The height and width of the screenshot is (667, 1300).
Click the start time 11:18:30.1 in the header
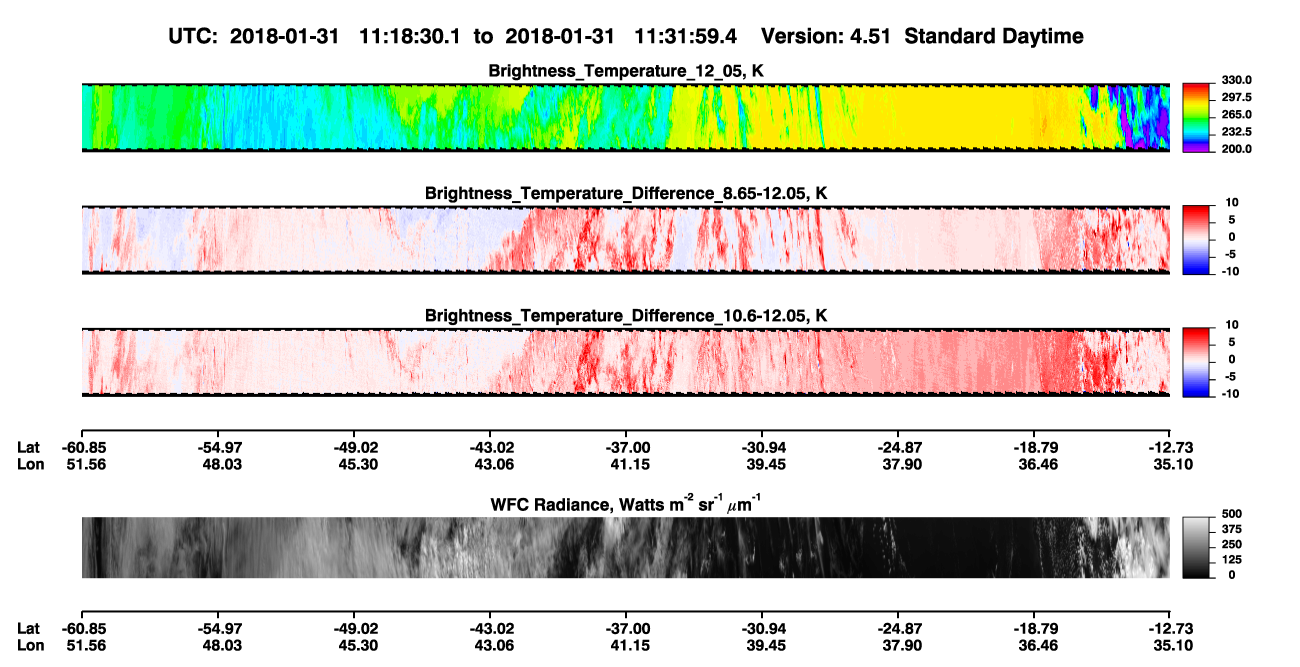pos(412,37)
